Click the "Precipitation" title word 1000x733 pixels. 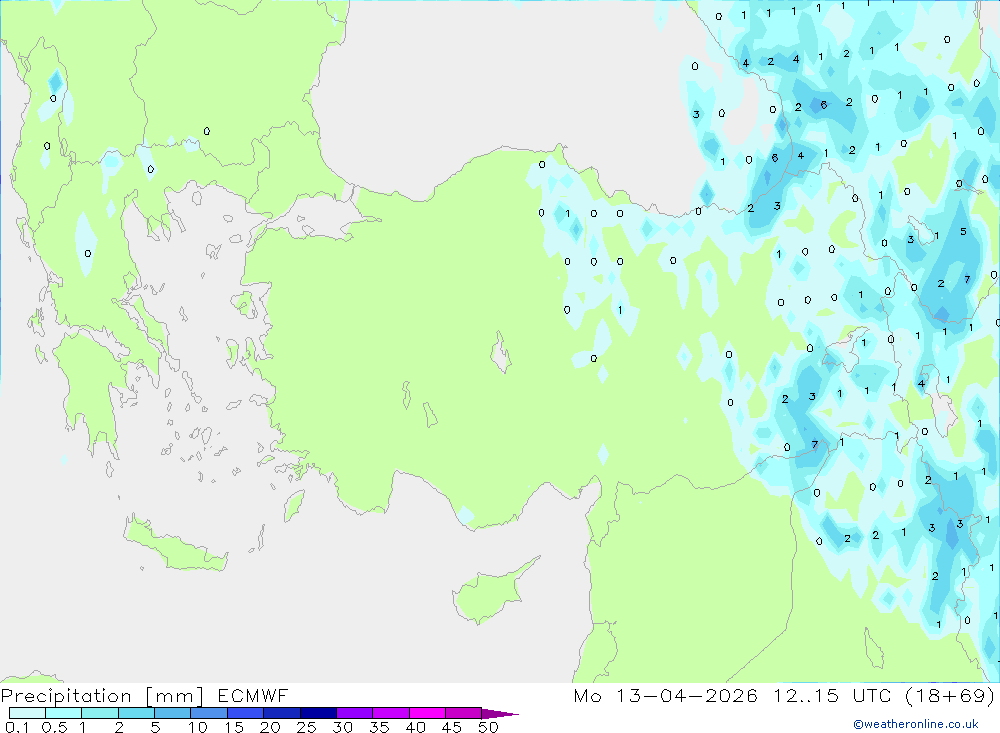66,696
